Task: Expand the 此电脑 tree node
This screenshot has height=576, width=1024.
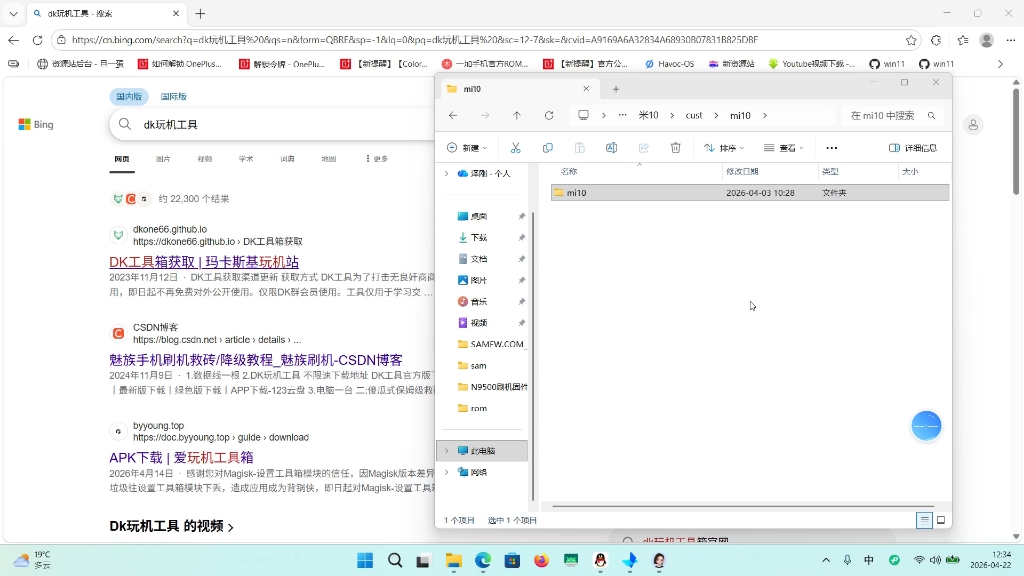Action: 447,451
